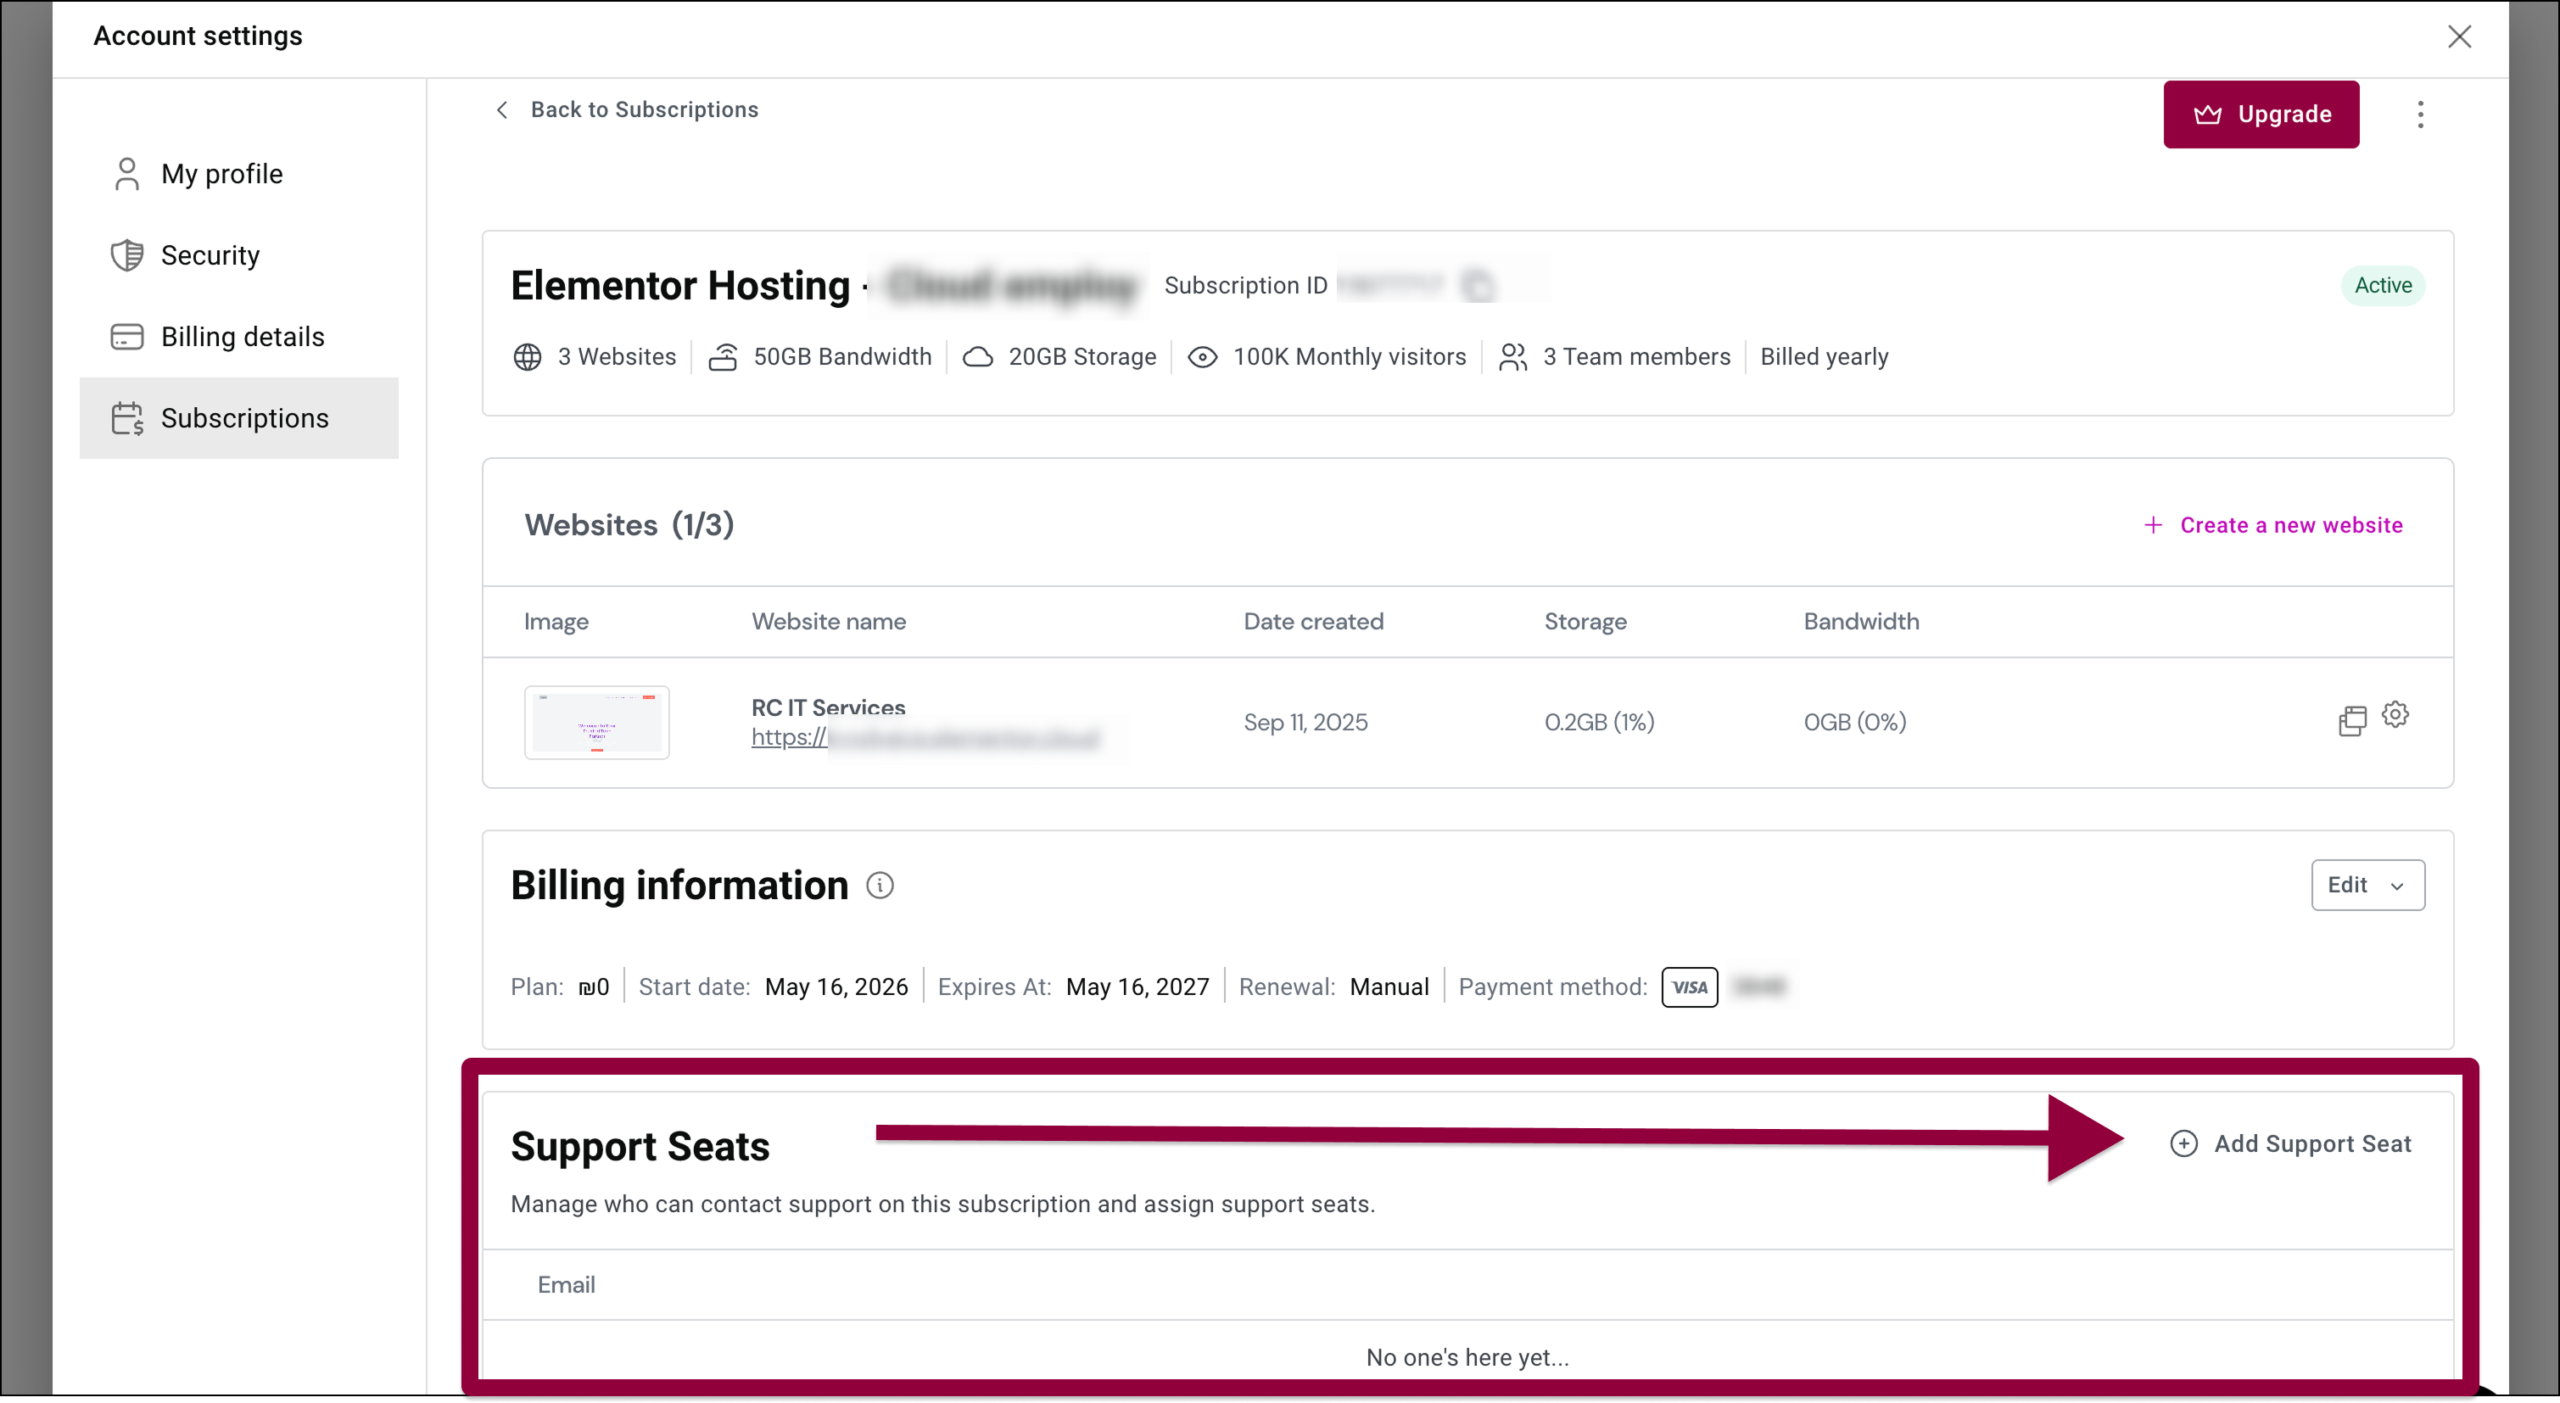The image size is (2560, 1403).
Task: Click the Storage column header
Action: [1585, 622]
